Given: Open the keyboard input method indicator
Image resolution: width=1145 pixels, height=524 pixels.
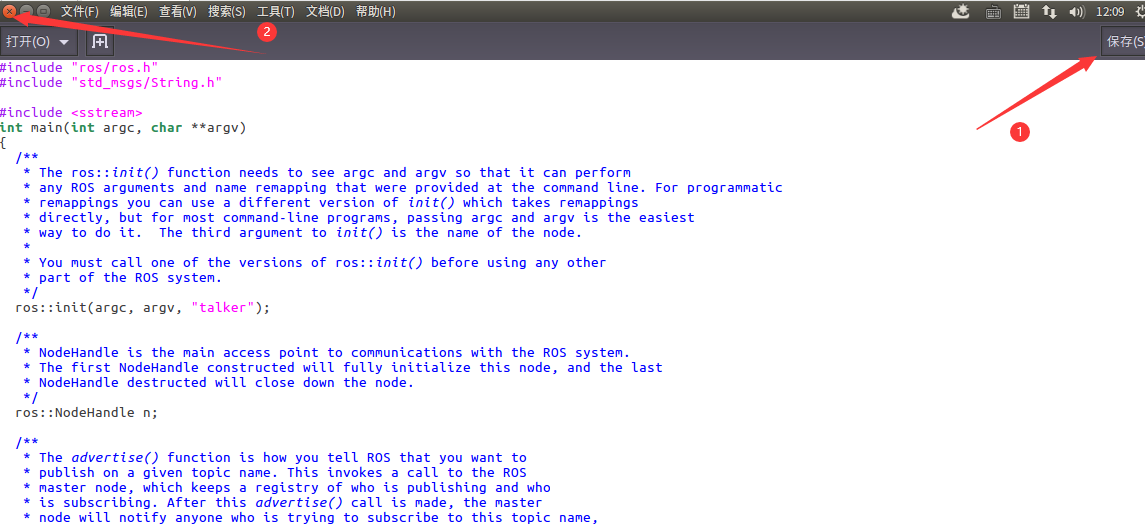Looking at the screenshot, I should 993,12.
